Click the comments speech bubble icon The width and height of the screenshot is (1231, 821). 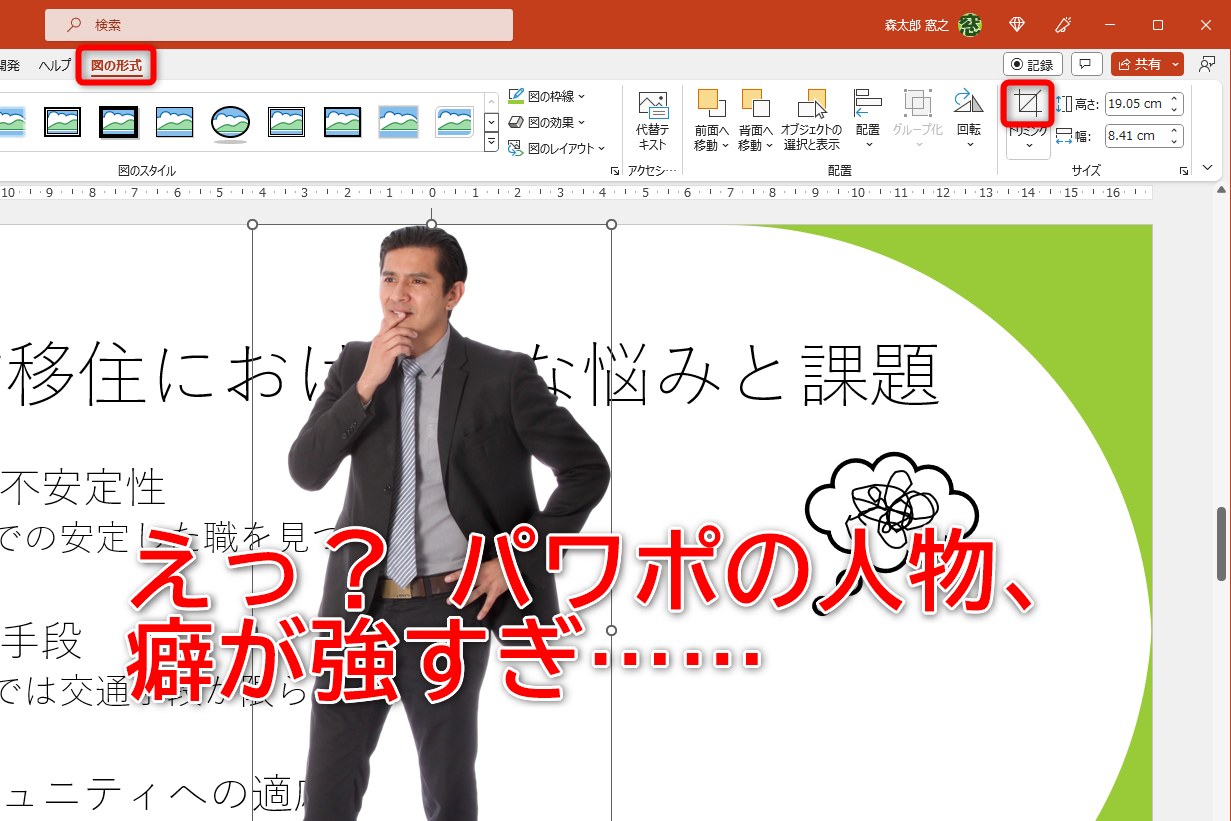coord(1086,64)
